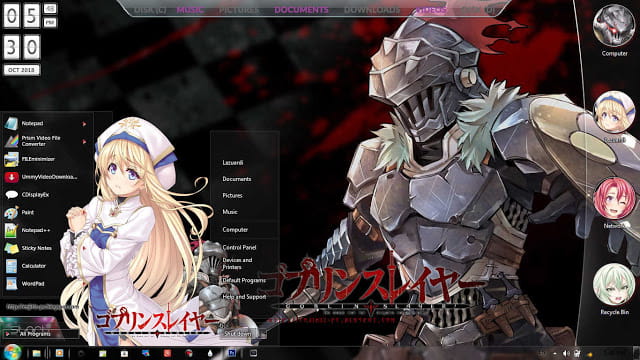
Task: Open the Recycle Bin desktop icon
Action: [614, 289]
